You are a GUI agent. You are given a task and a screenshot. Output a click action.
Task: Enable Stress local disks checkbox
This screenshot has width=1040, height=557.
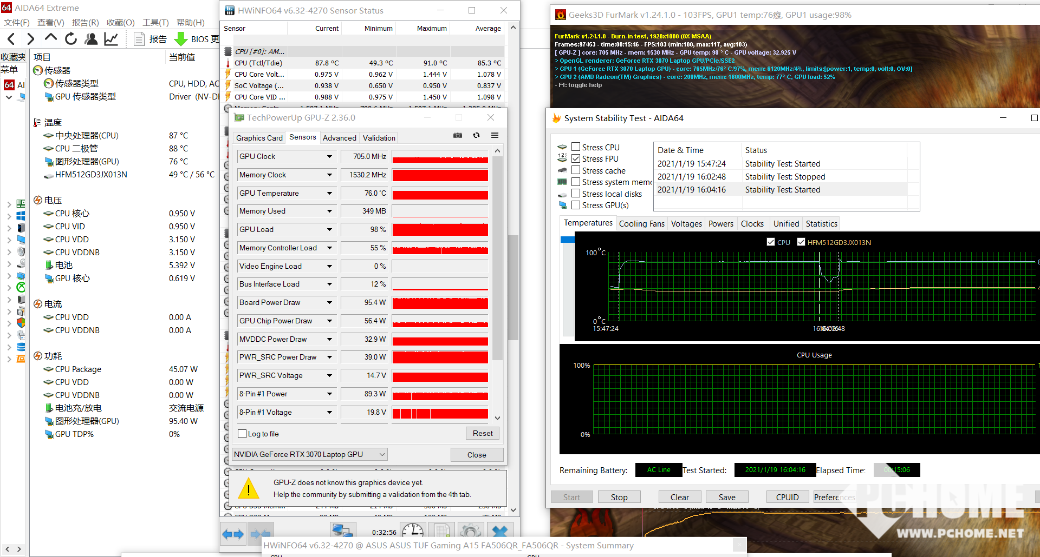[x=576, y=194]
